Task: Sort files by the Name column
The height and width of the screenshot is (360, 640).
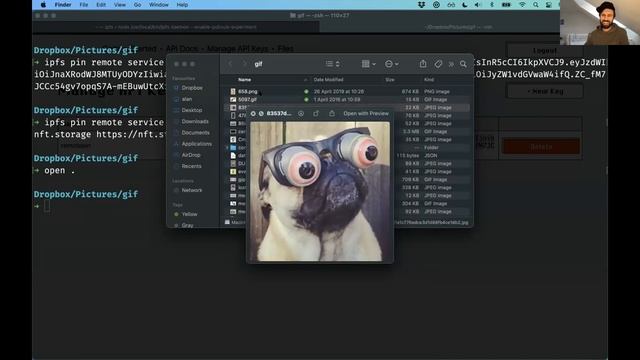Action: click(x=244, y=80)
